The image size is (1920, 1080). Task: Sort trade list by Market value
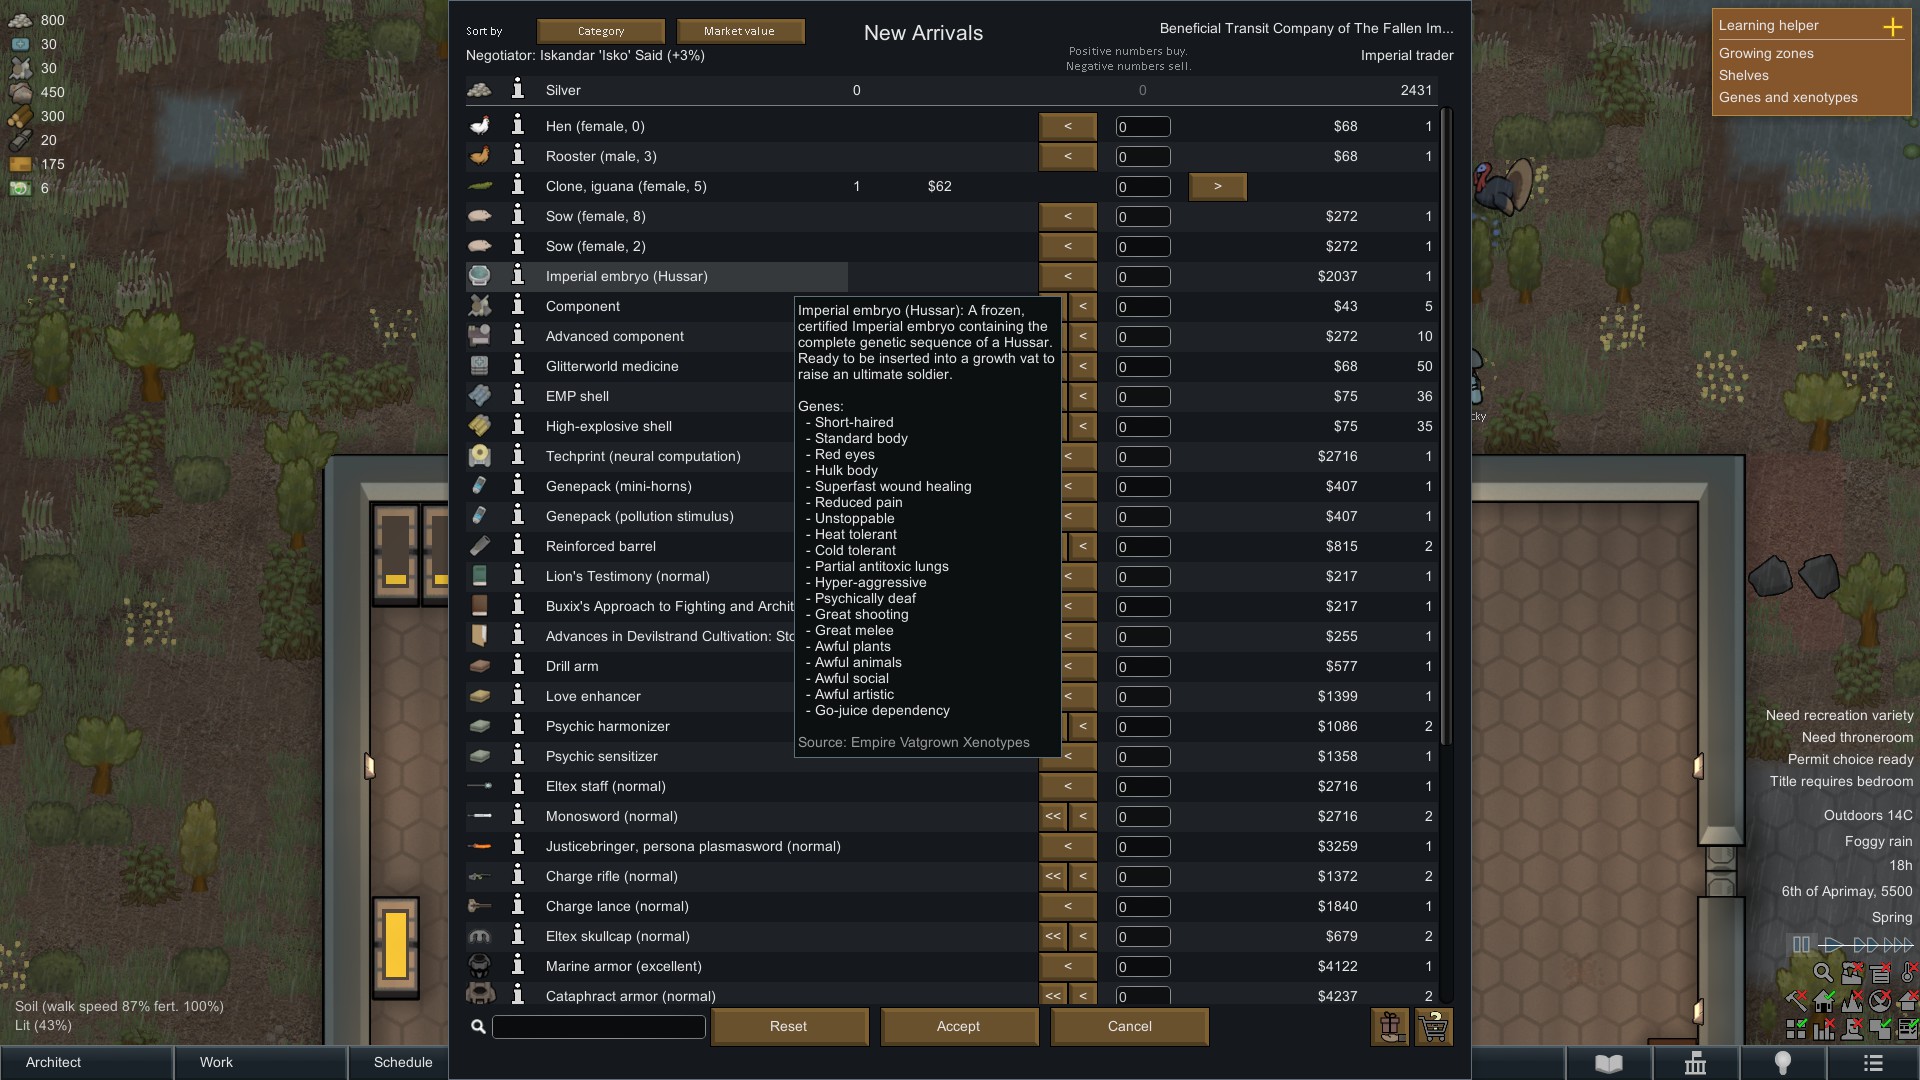coord(739,31)
